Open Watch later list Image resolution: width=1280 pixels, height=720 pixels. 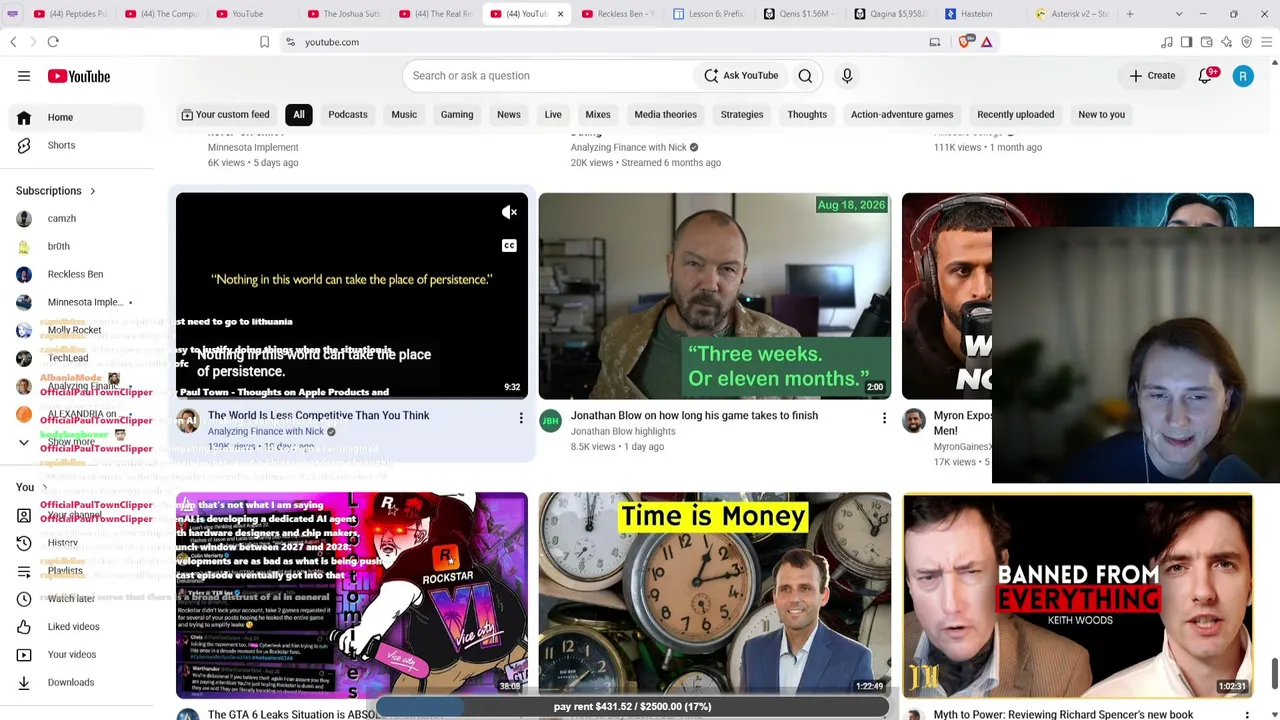point(76,599)
